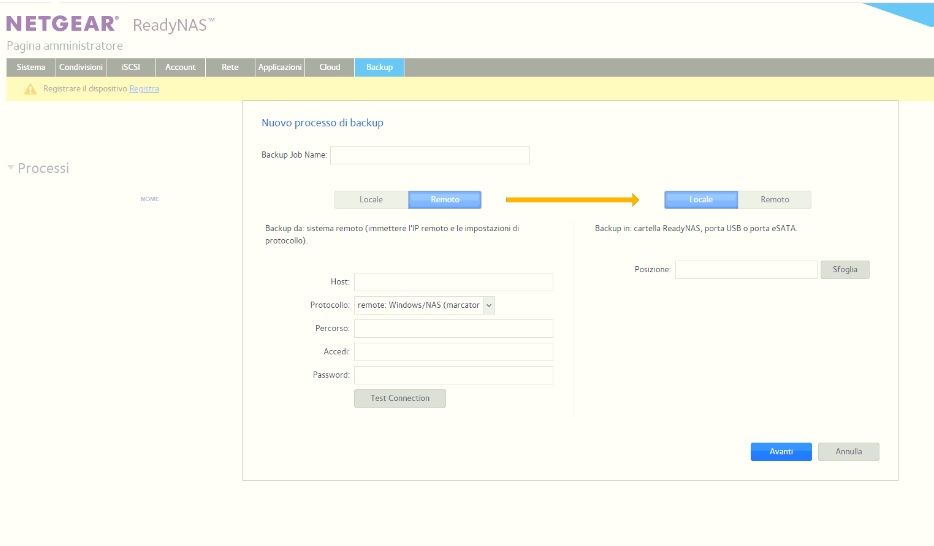
Task: Select Remoto as backup source
Action: 445,200
